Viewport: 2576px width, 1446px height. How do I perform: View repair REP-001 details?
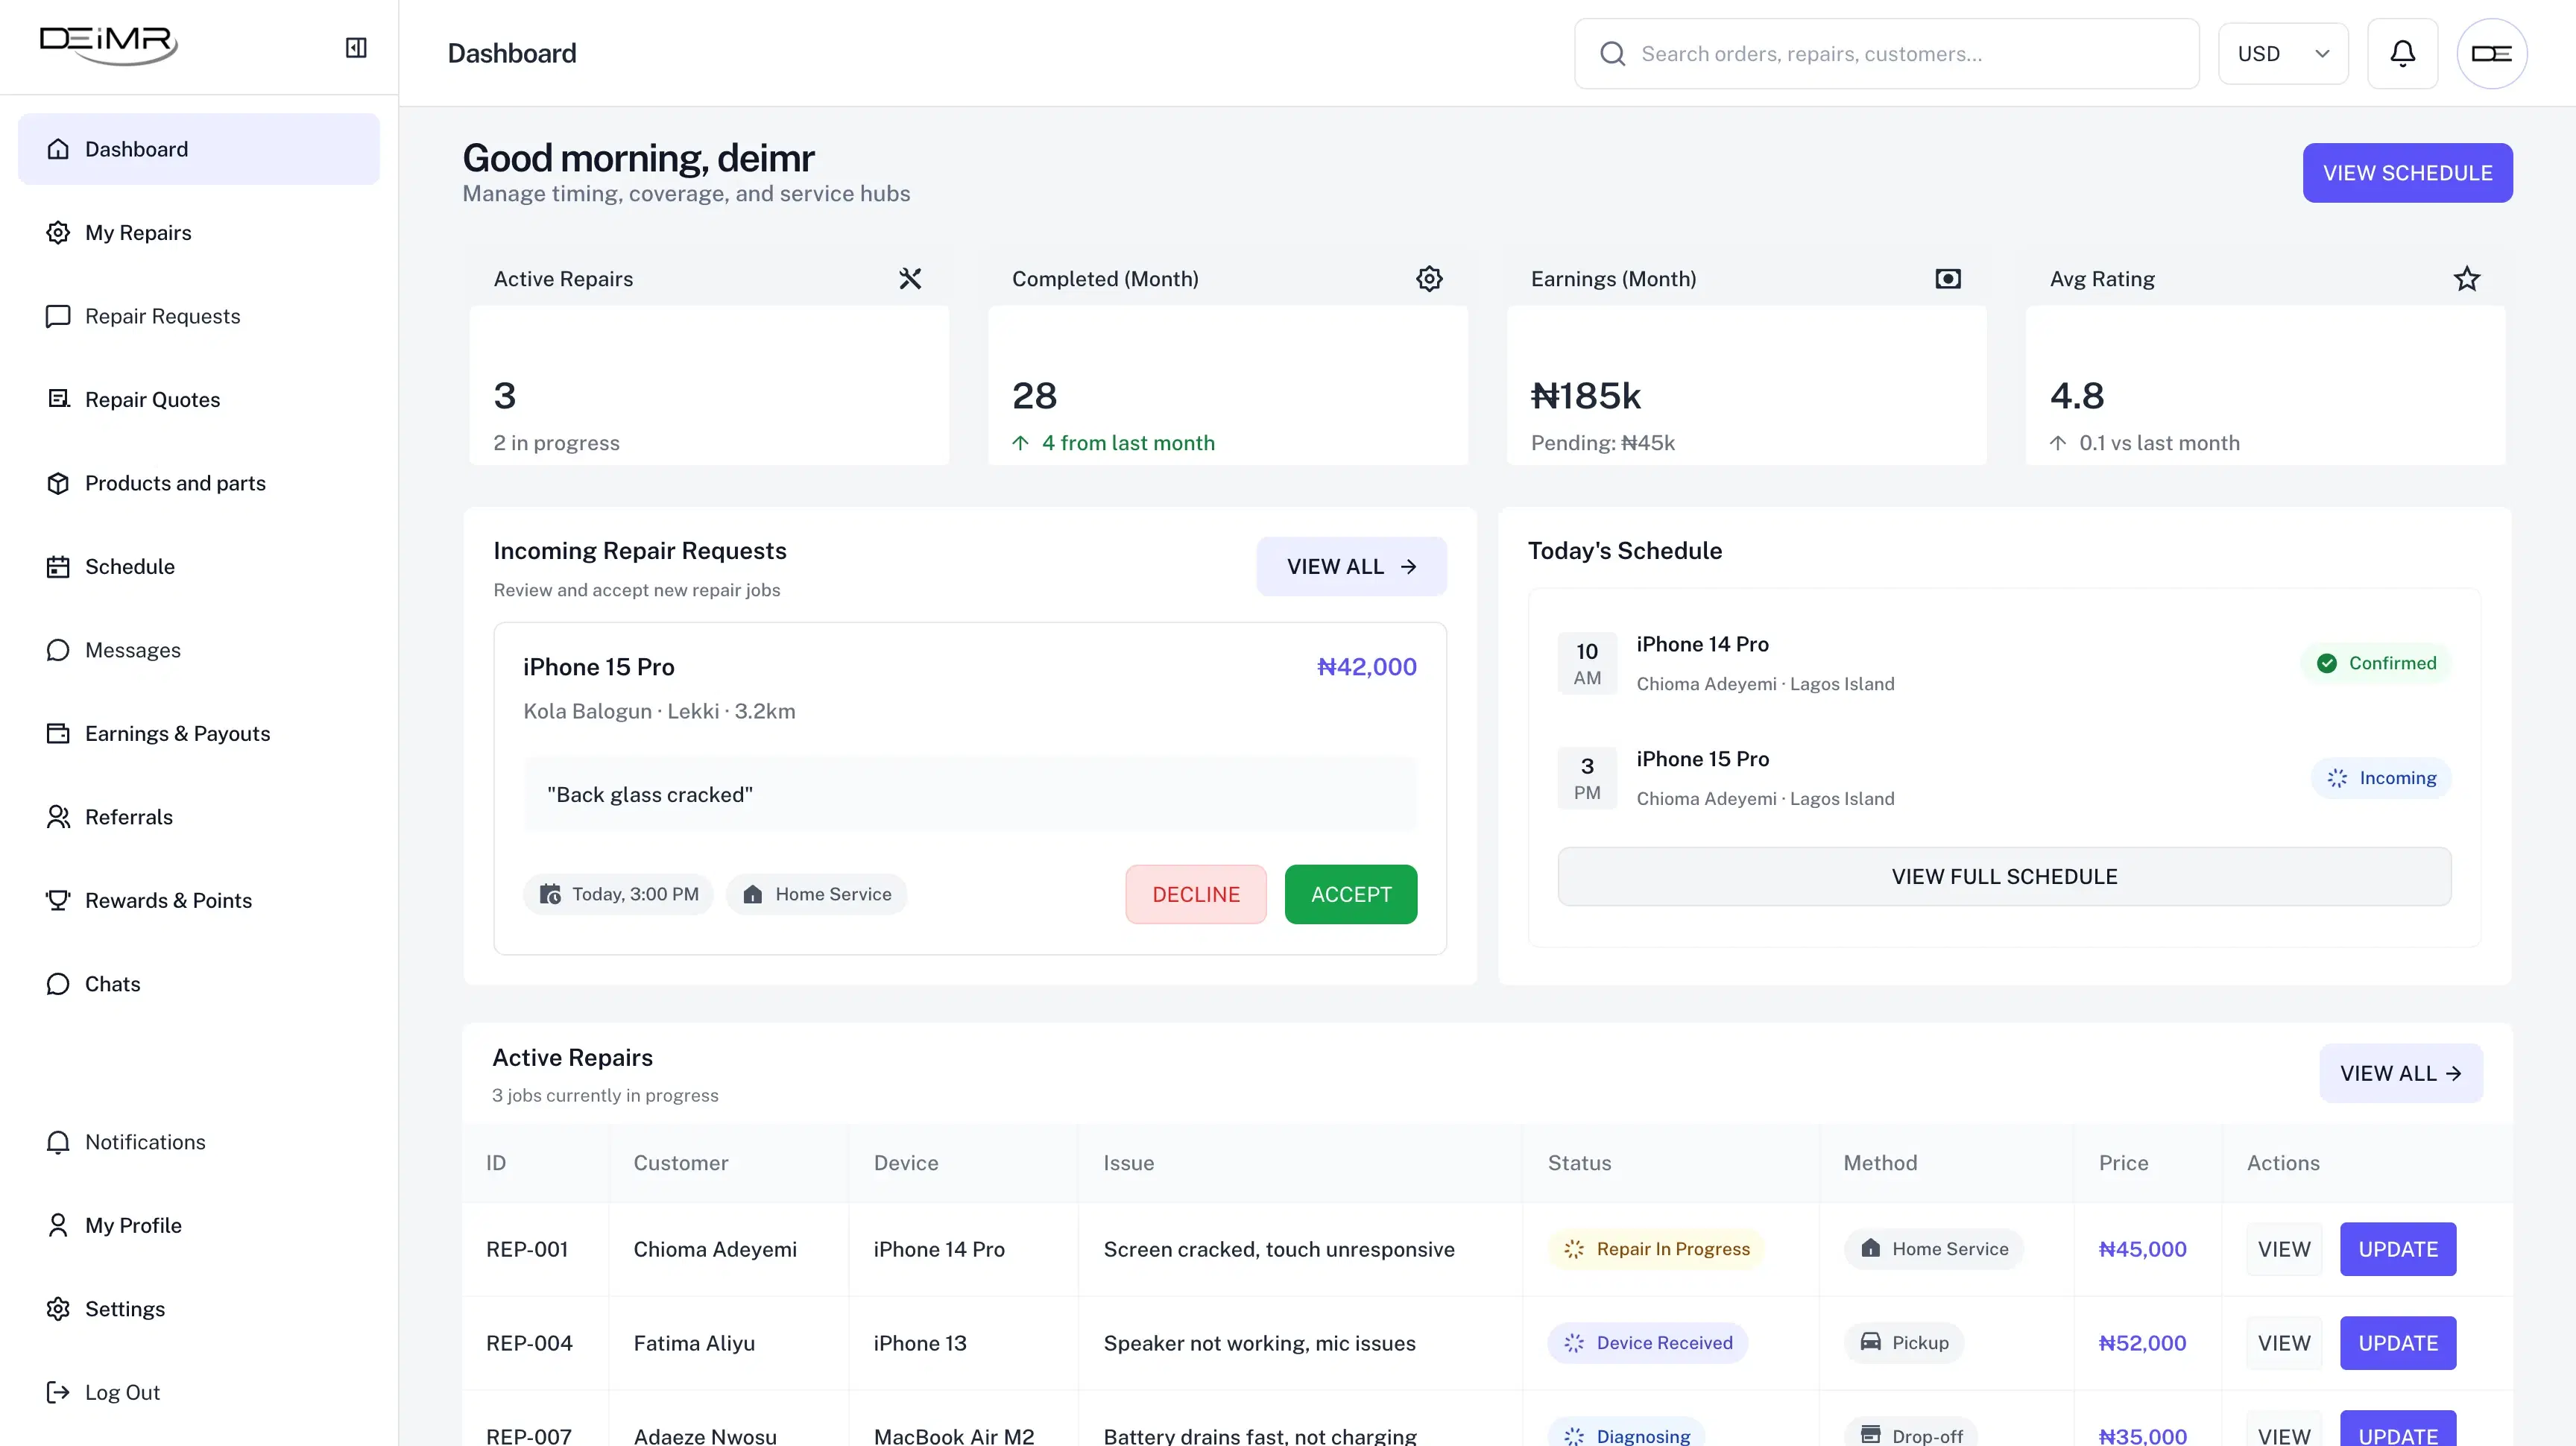pyautogui.click(x=2284, y=1249)
